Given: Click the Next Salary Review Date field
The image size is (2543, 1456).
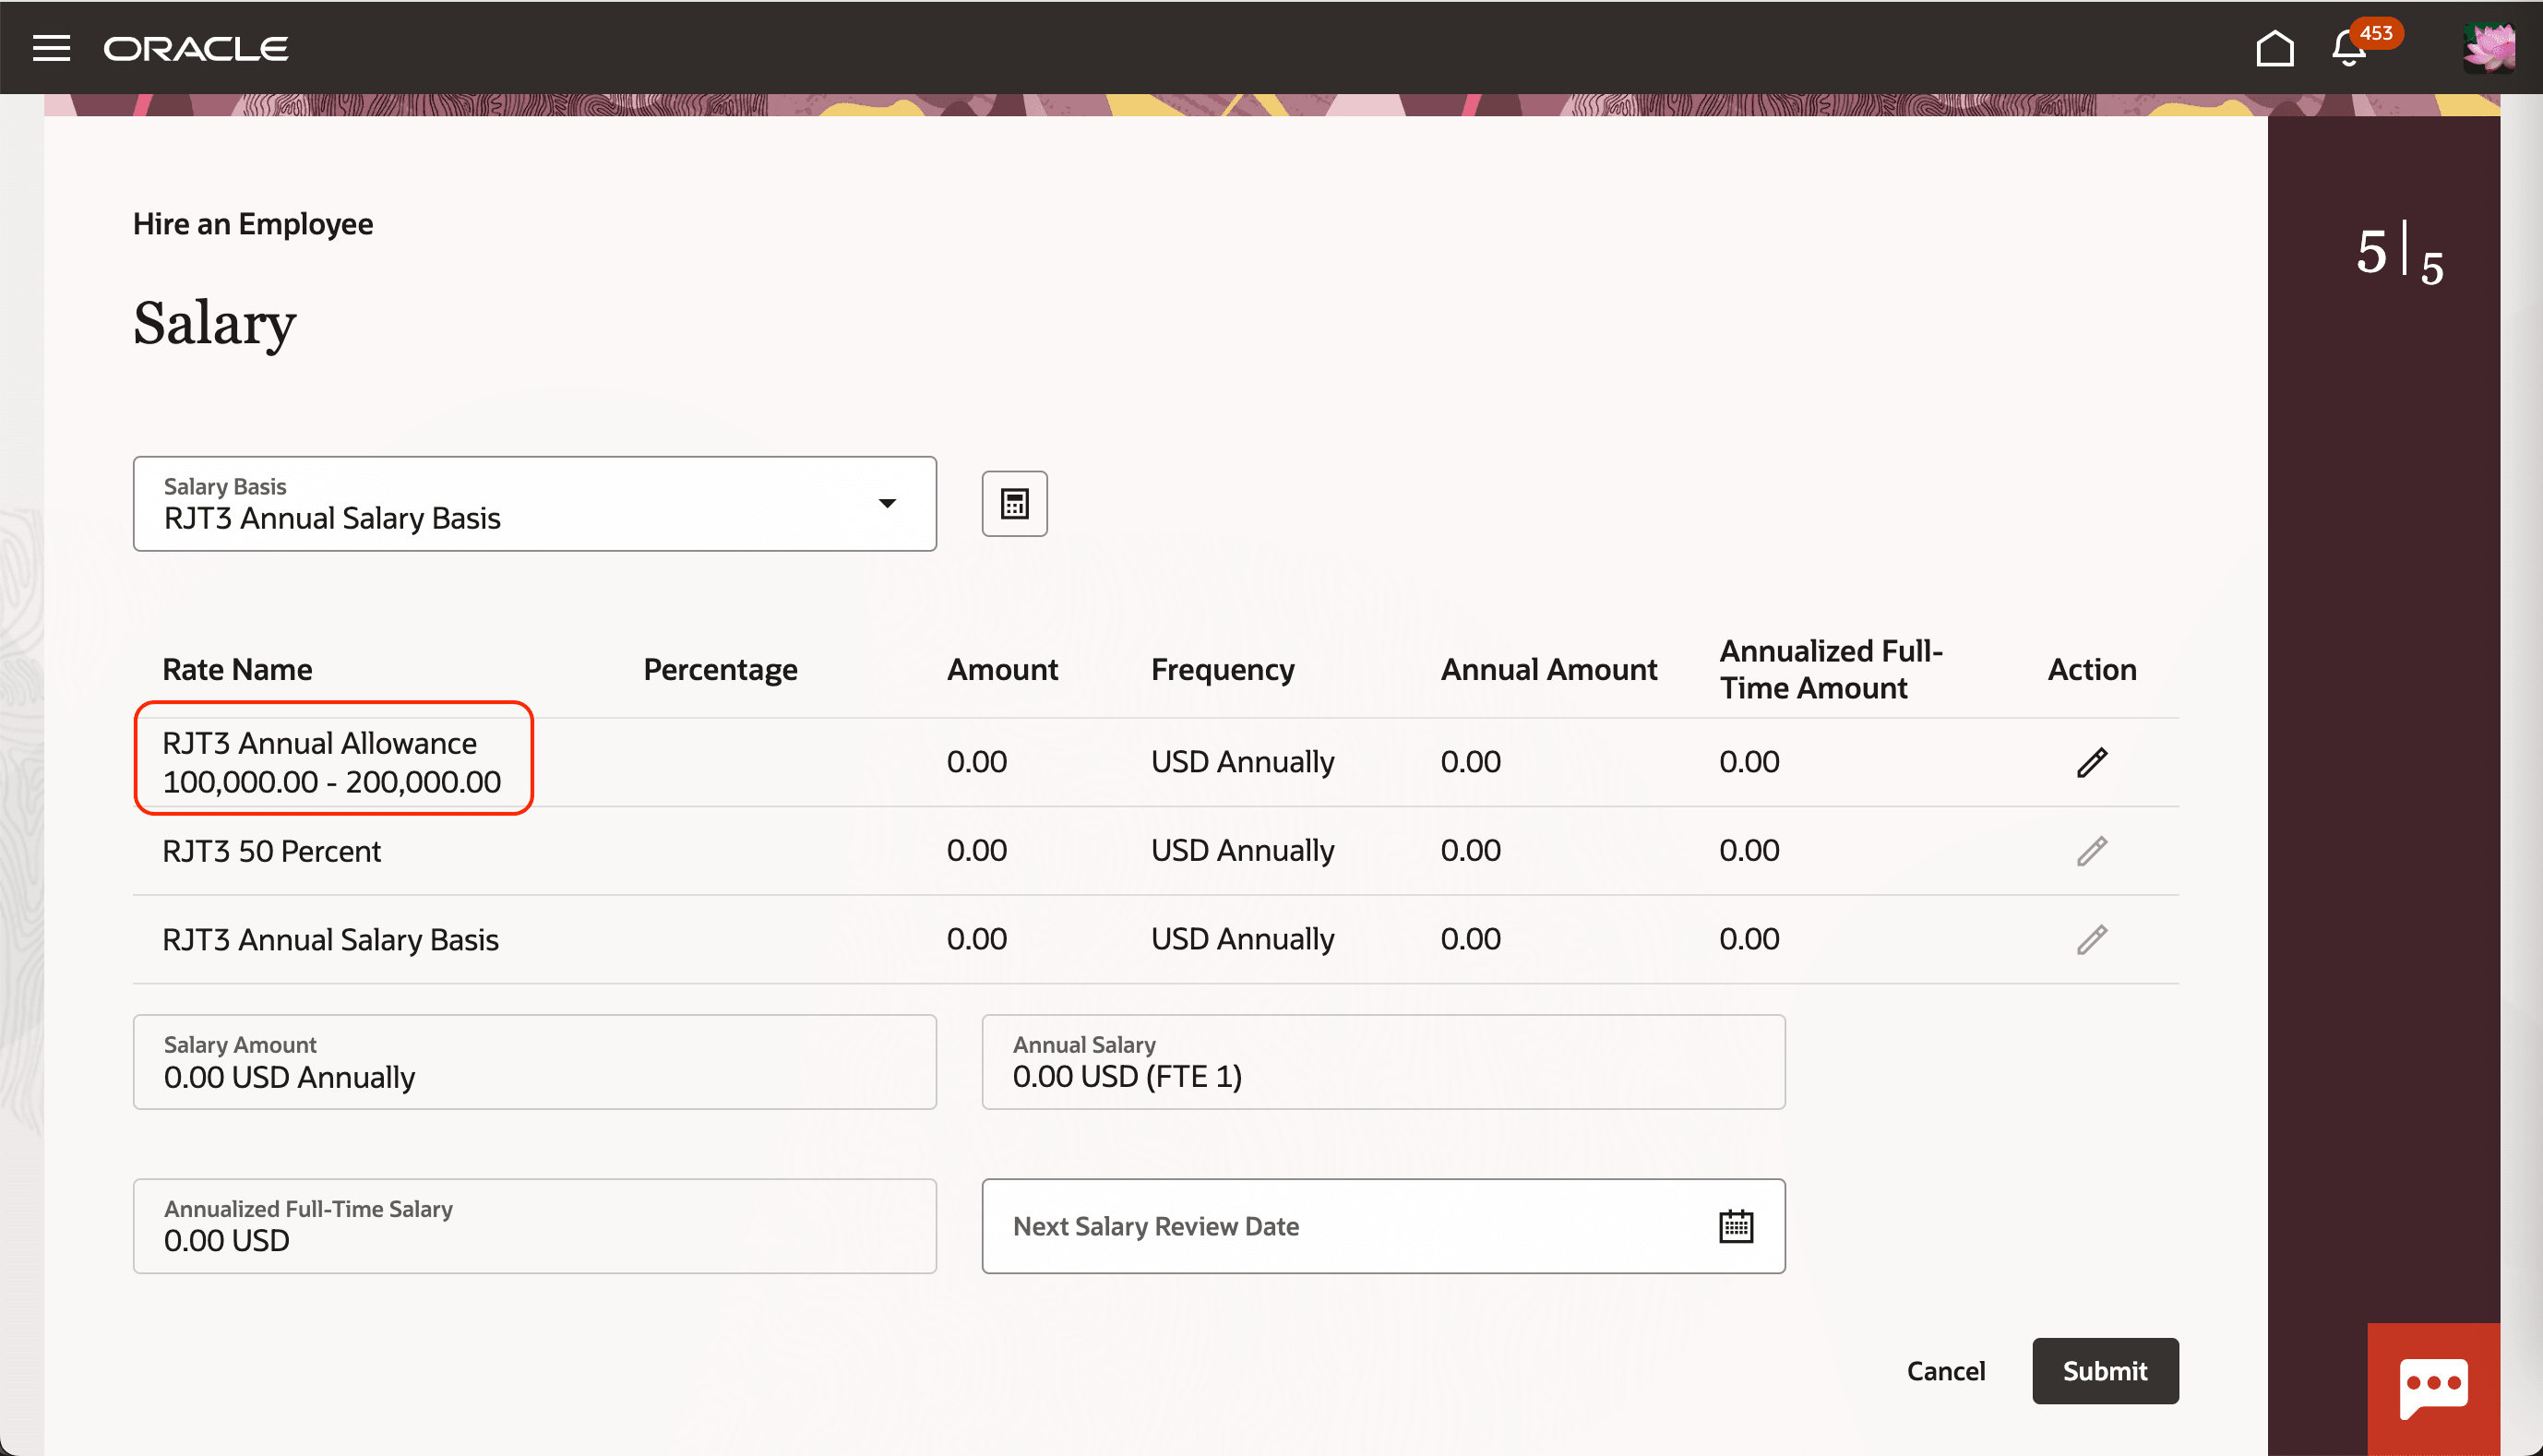Looking at the screenshot, I should 1300,1226.
